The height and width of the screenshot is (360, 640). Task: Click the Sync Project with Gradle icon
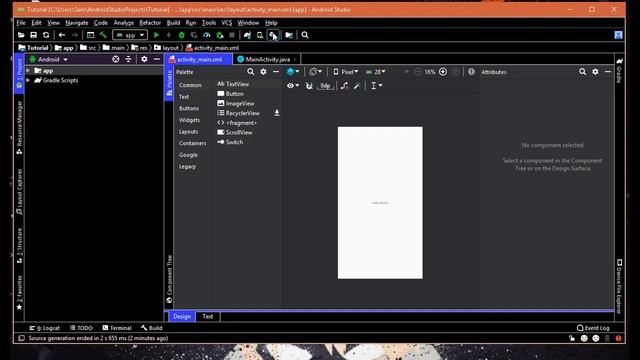click(247, 35)
